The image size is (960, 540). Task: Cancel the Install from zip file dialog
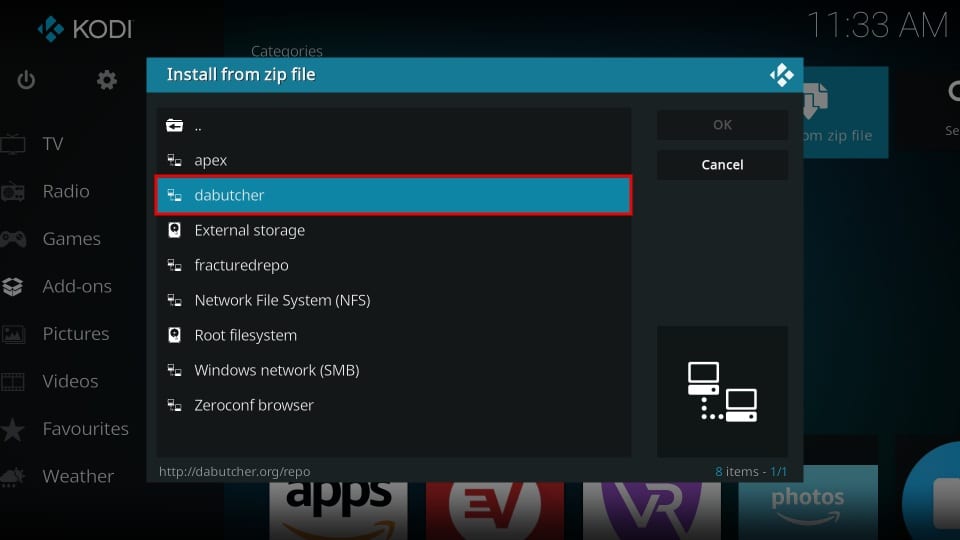click(x=722, y=165)
